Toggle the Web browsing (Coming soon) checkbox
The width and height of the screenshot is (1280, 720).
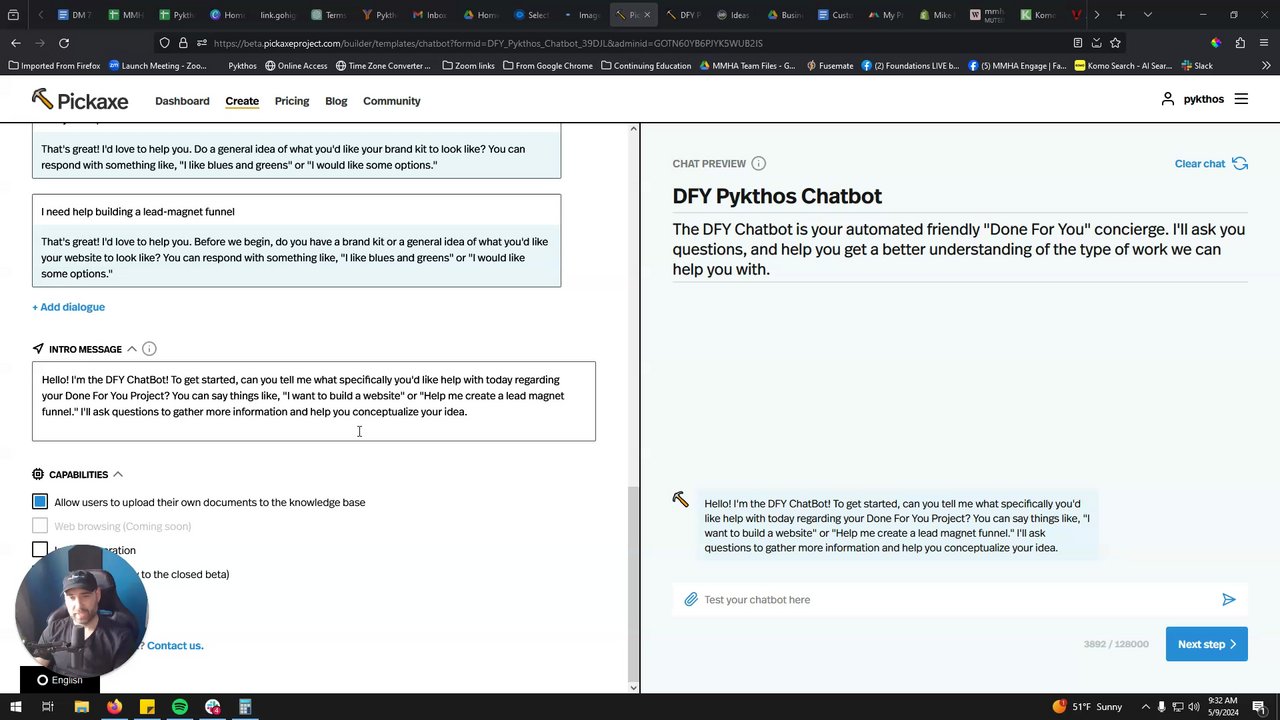coord(40,526)
